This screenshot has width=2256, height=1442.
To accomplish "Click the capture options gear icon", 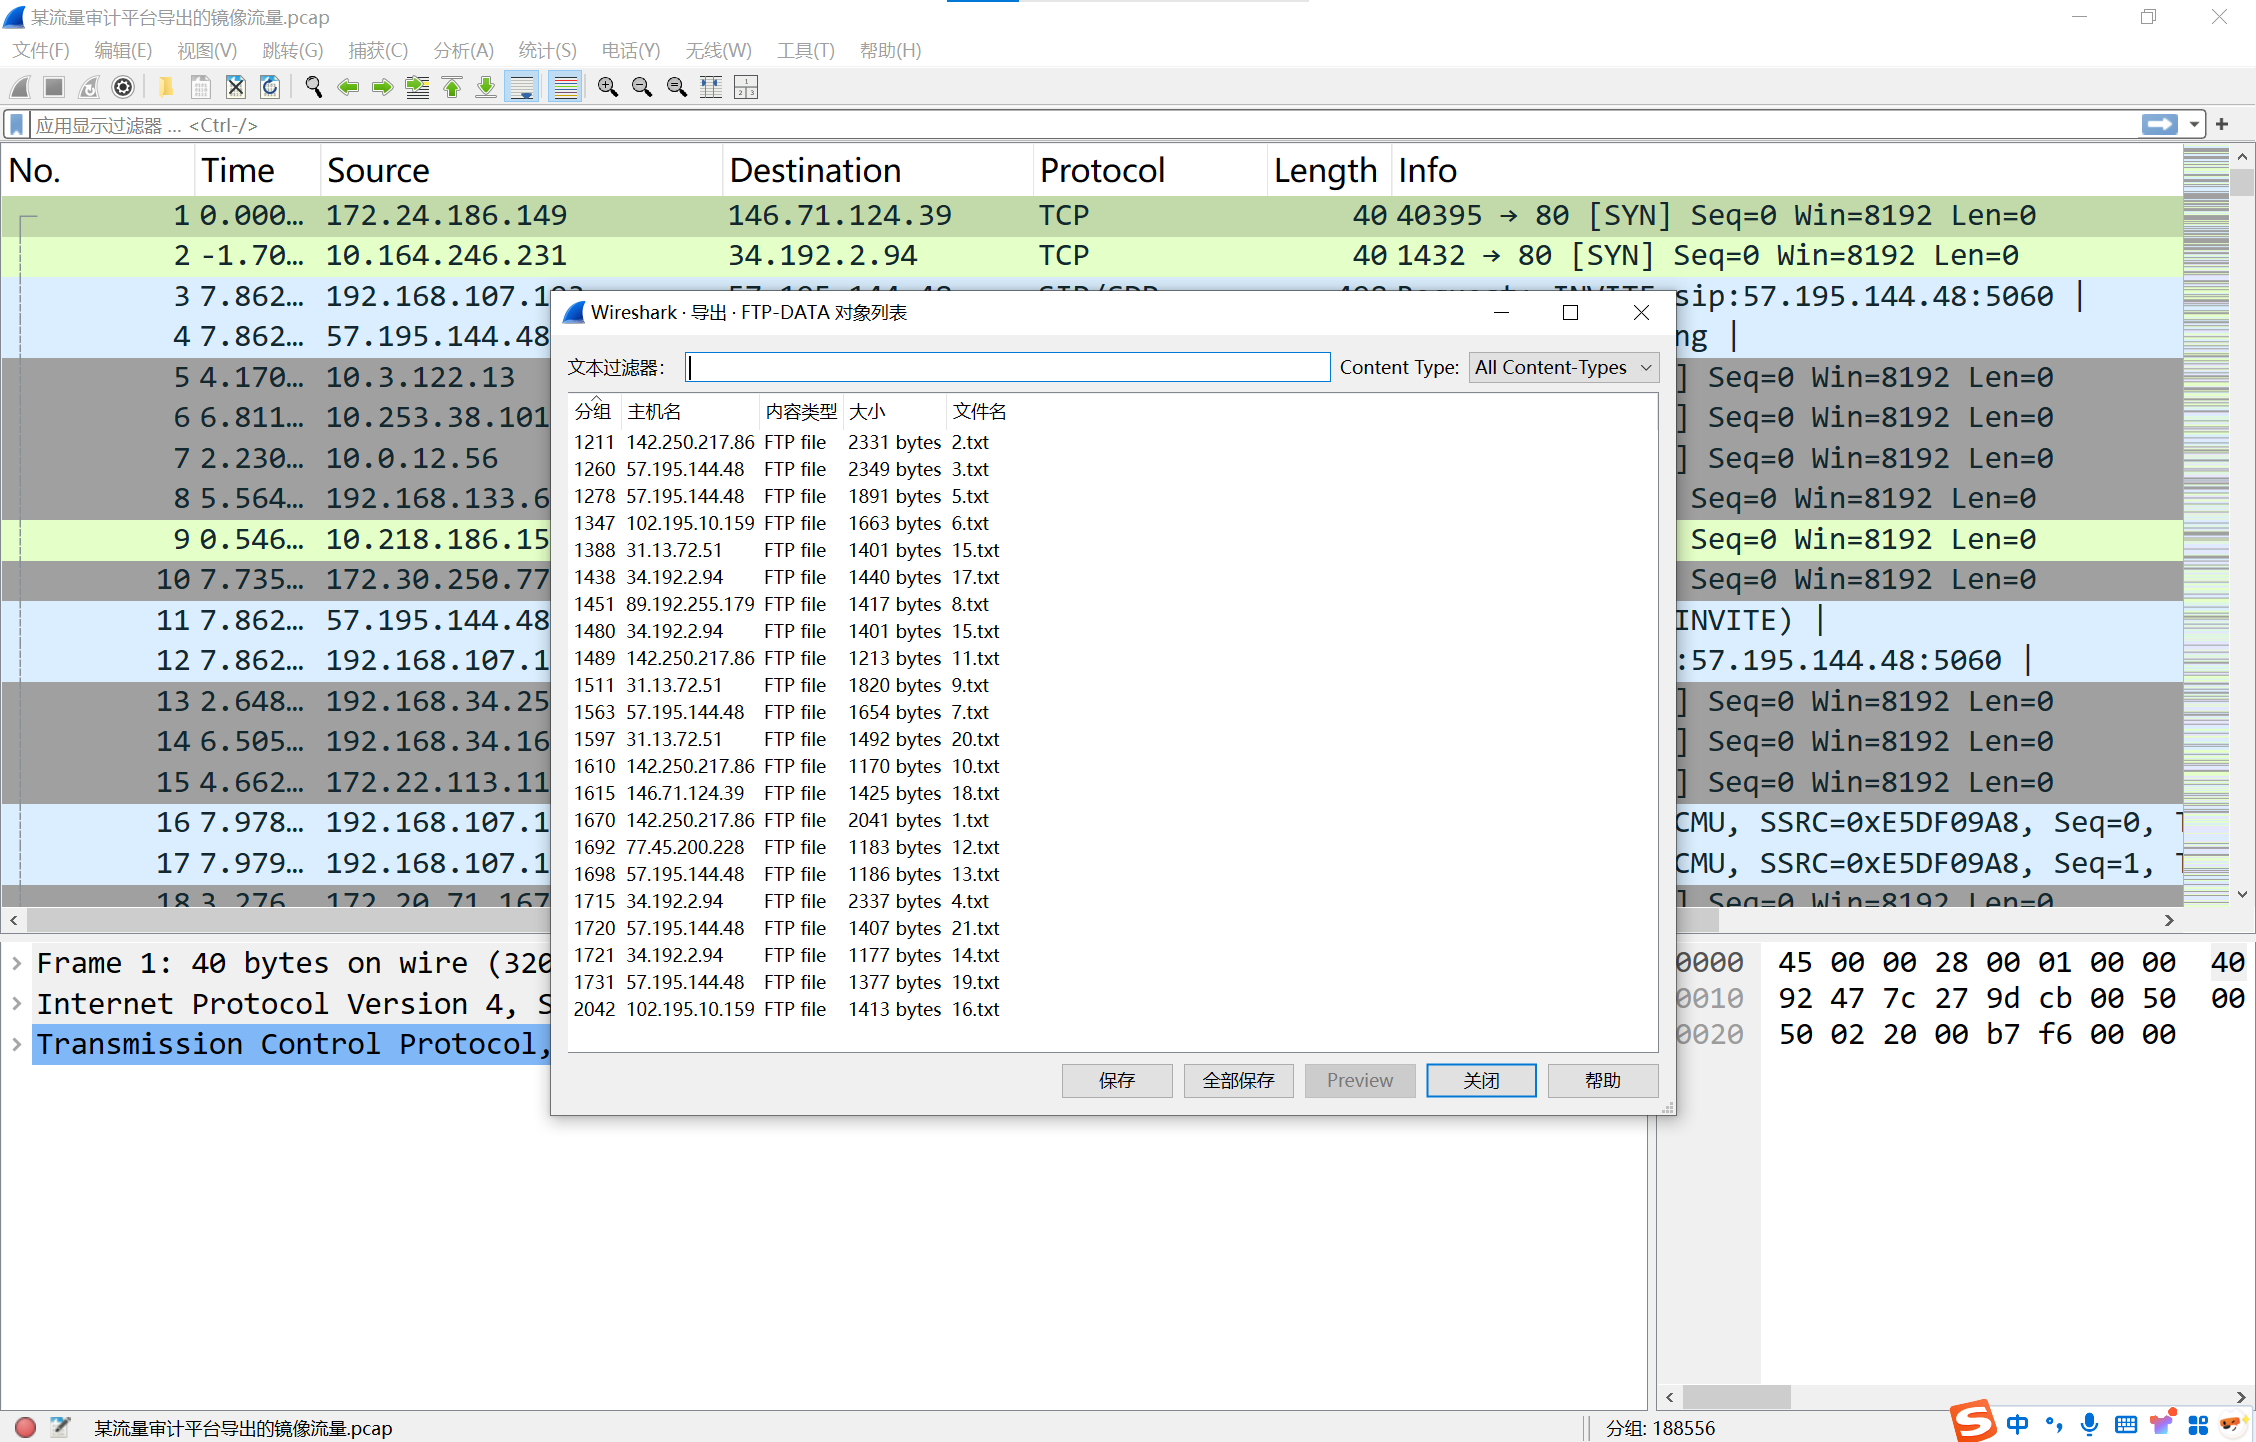I will click(x=123, y=88).
